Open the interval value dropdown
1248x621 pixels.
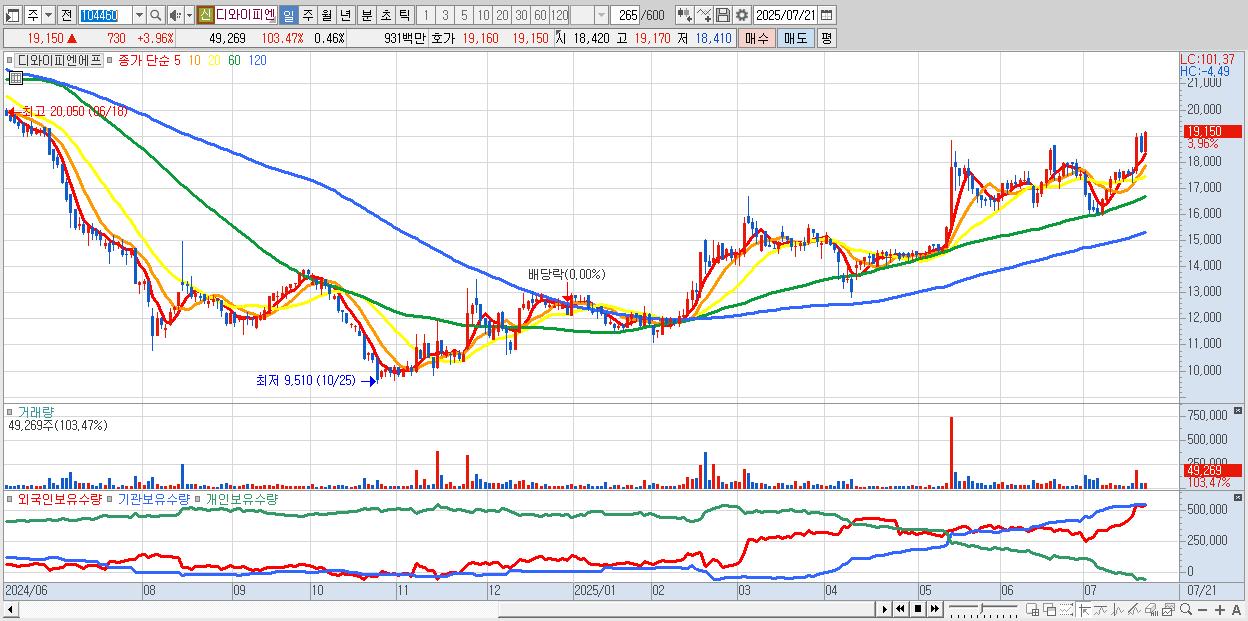(601, 15)
